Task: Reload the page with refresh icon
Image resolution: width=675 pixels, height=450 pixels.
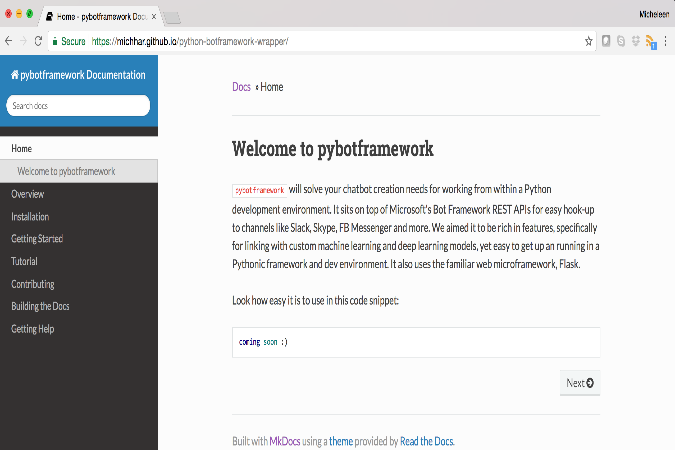Action: coord(38,41)
